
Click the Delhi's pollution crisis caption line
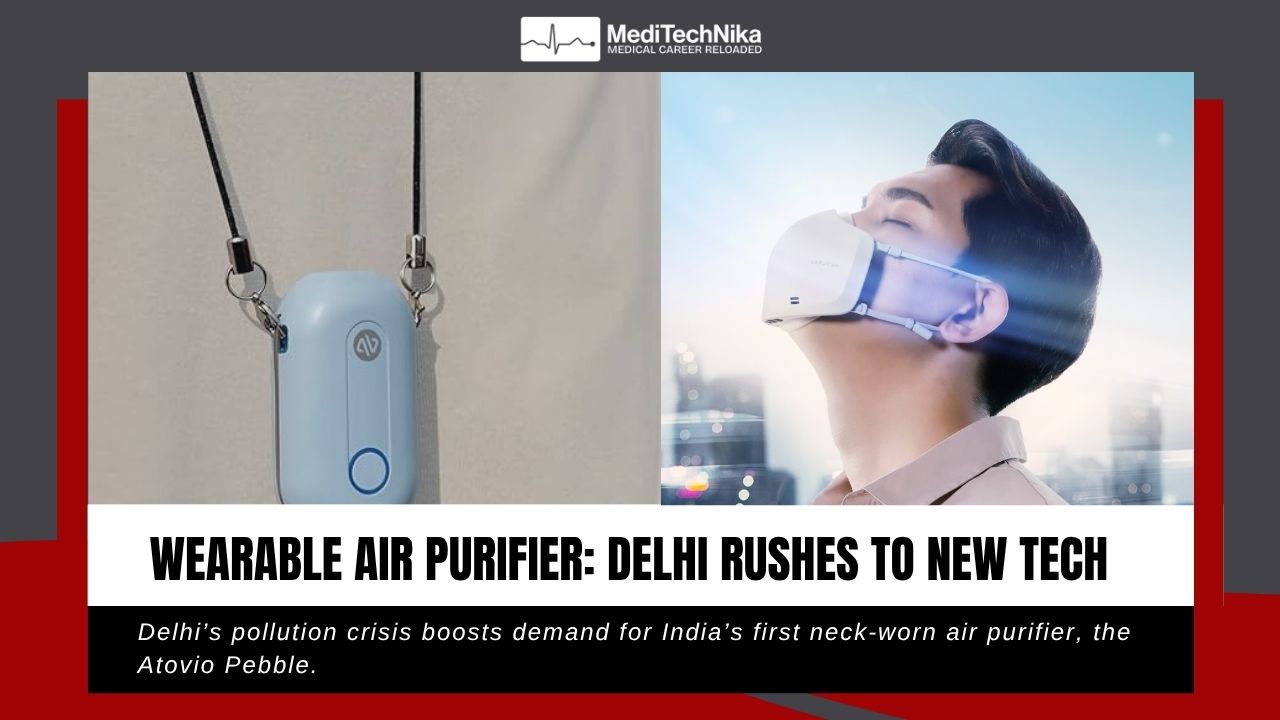click(x=634, y=632)
